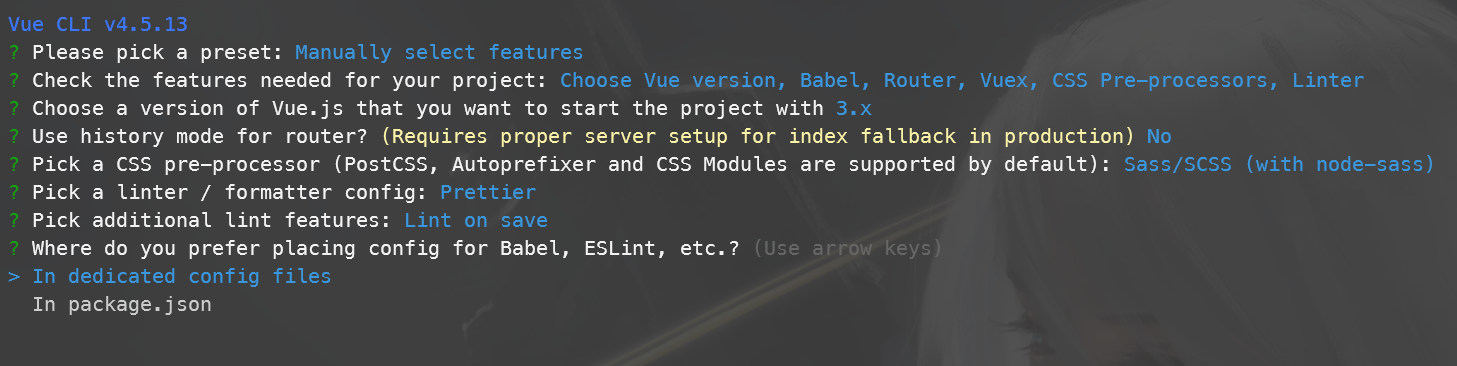Screen dimensions: 1457x366
Task: Click the selected features list answer
Action: click(962, 80)
